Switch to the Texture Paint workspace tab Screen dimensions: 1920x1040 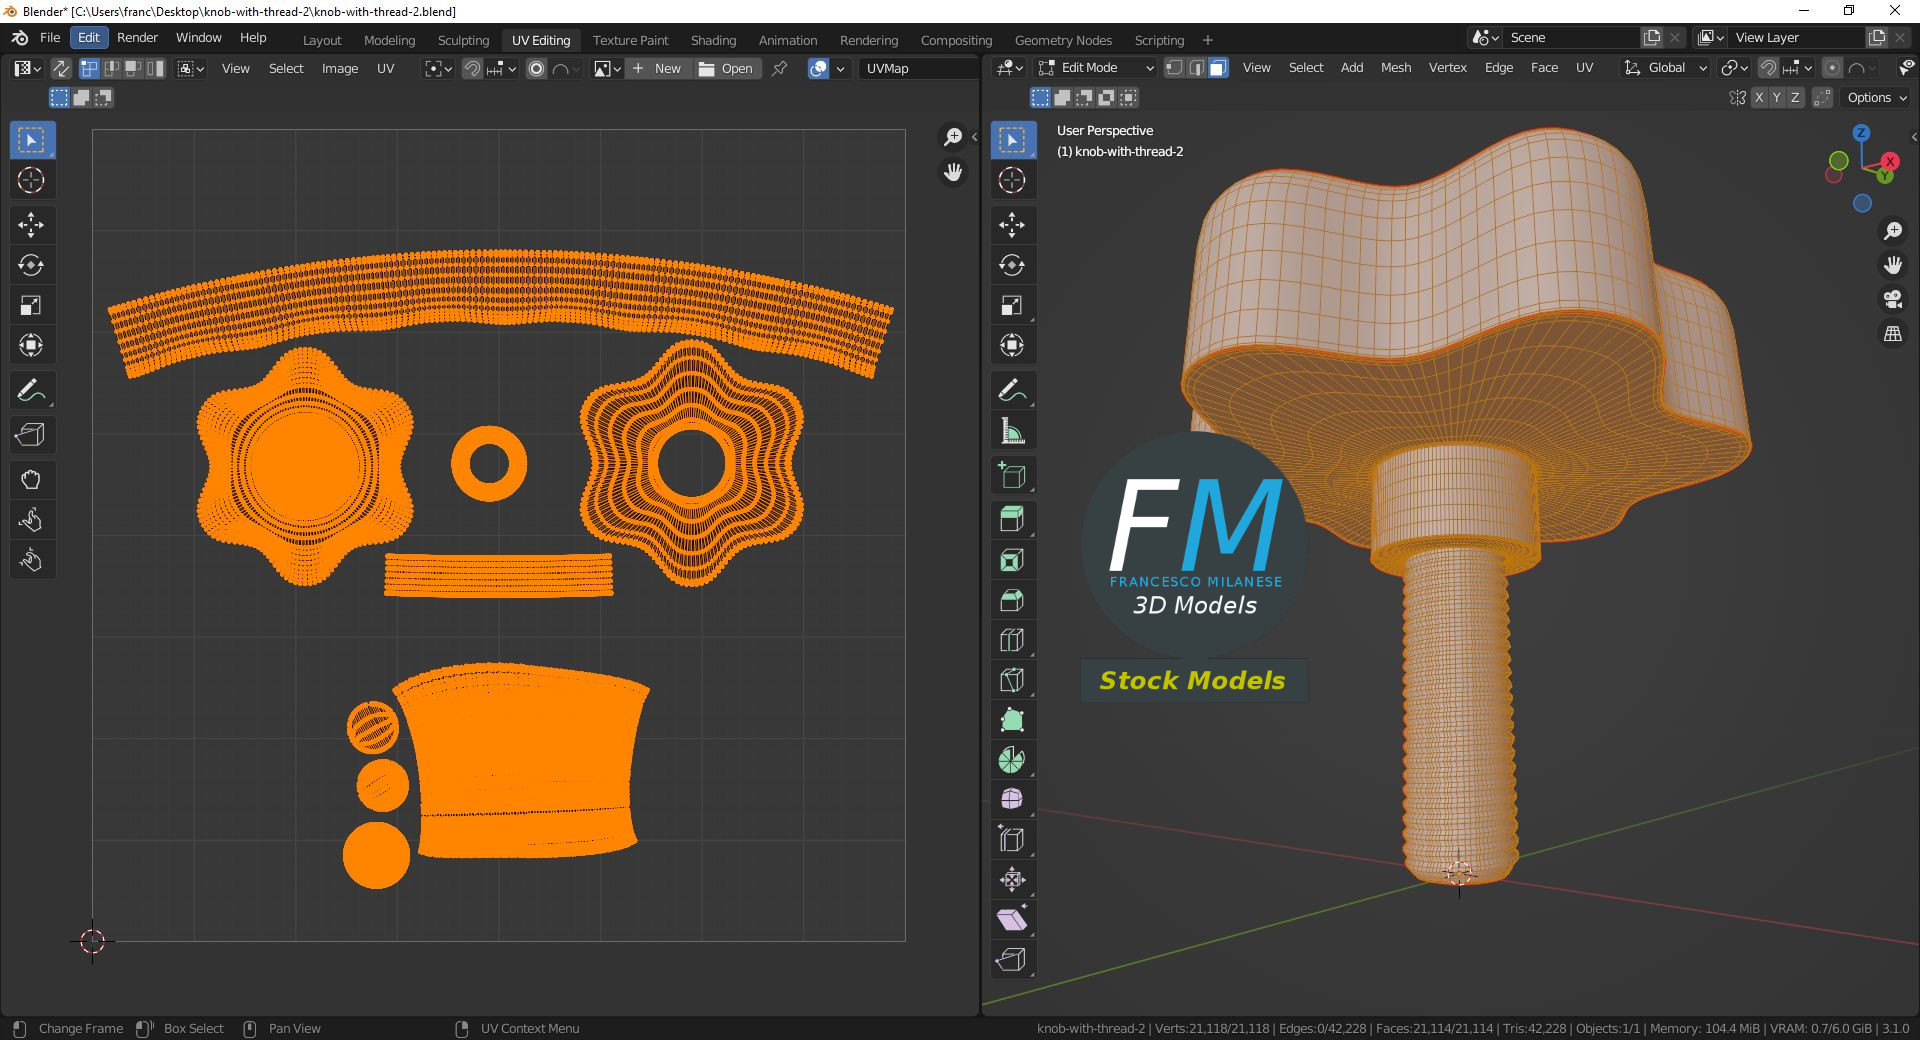coord(630,40)
